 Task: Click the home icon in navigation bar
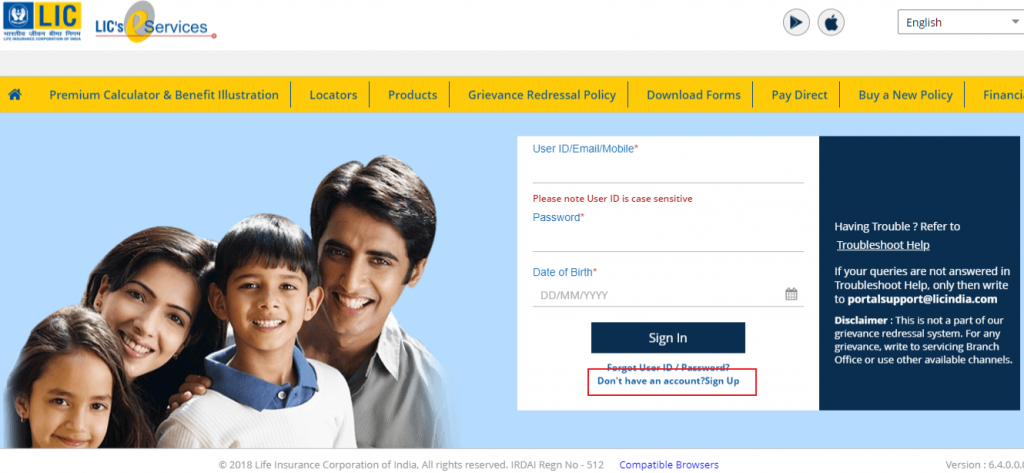point(14,94)
